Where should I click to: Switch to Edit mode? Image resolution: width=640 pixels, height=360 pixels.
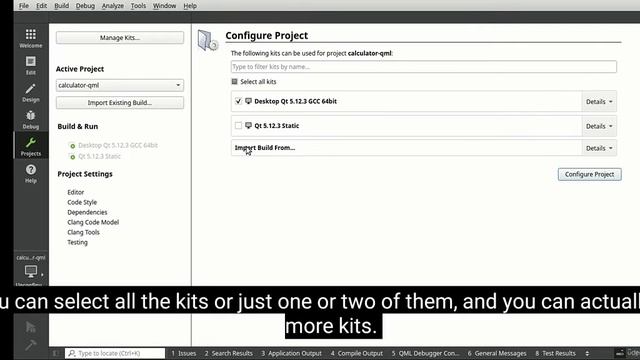(x=31, y=65)
